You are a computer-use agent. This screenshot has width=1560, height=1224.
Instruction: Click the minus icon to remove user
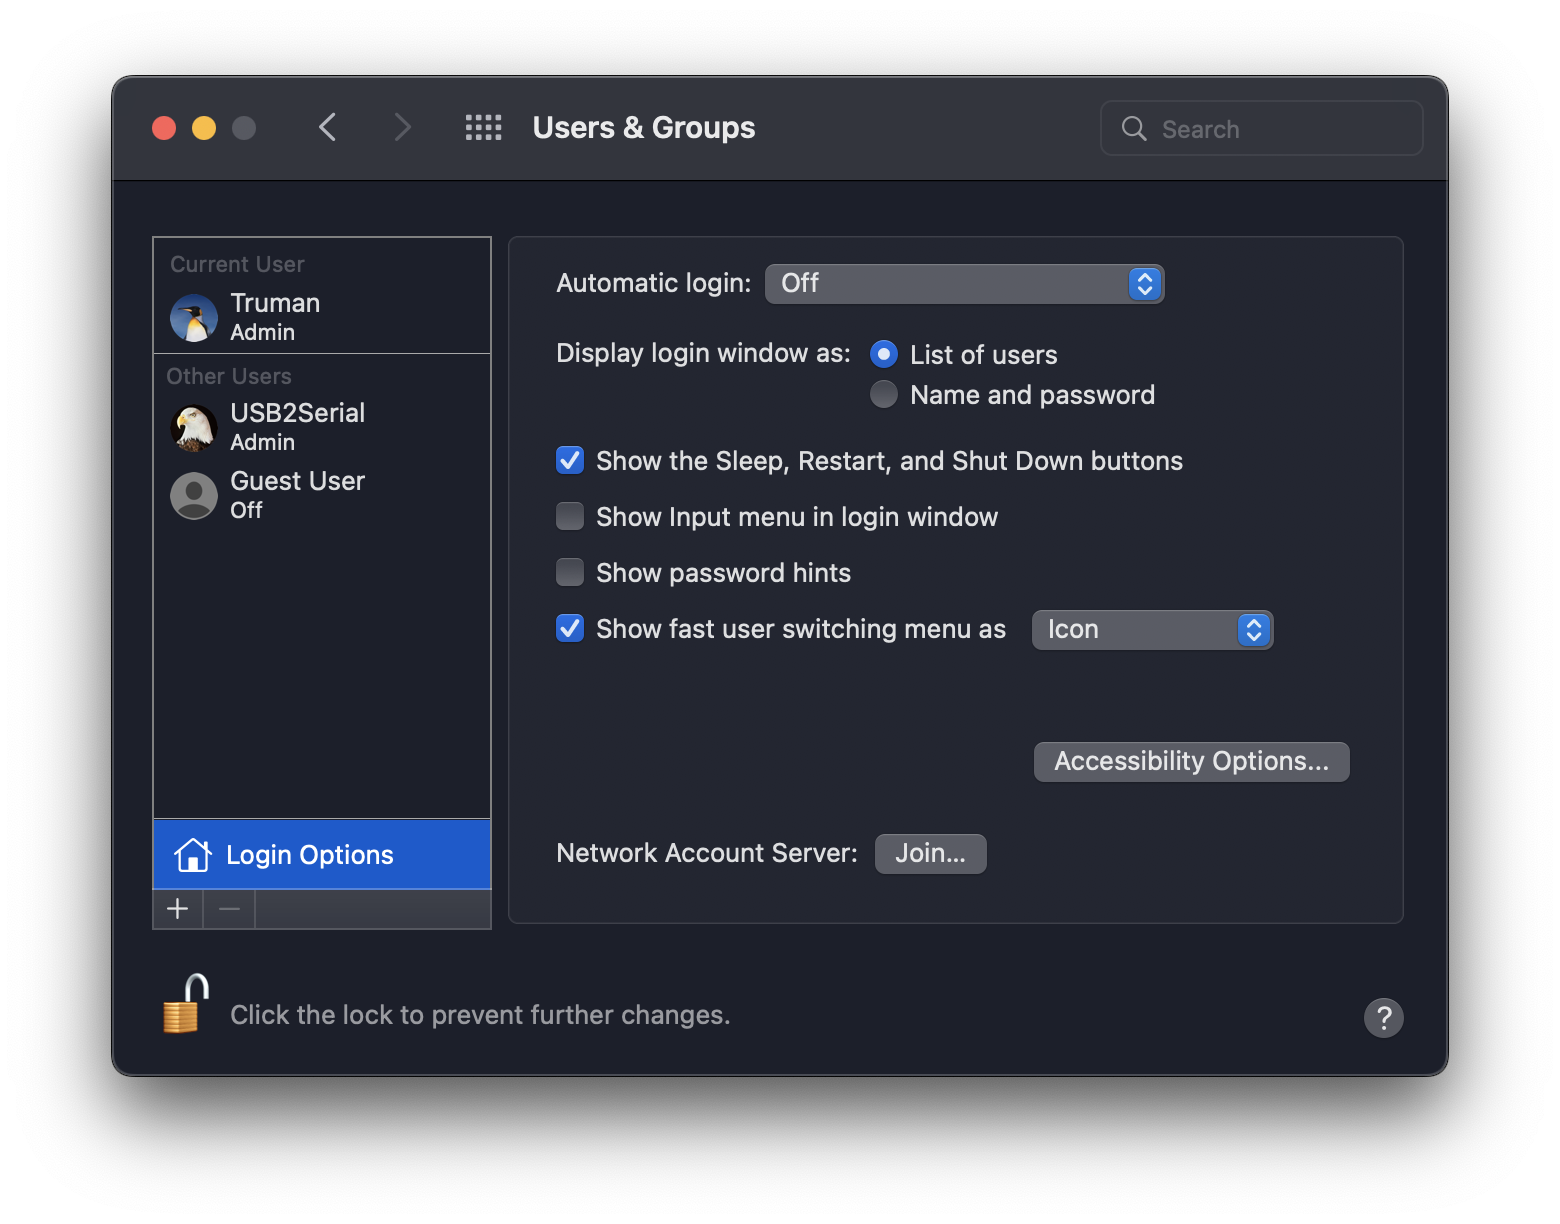click(229, 909)
